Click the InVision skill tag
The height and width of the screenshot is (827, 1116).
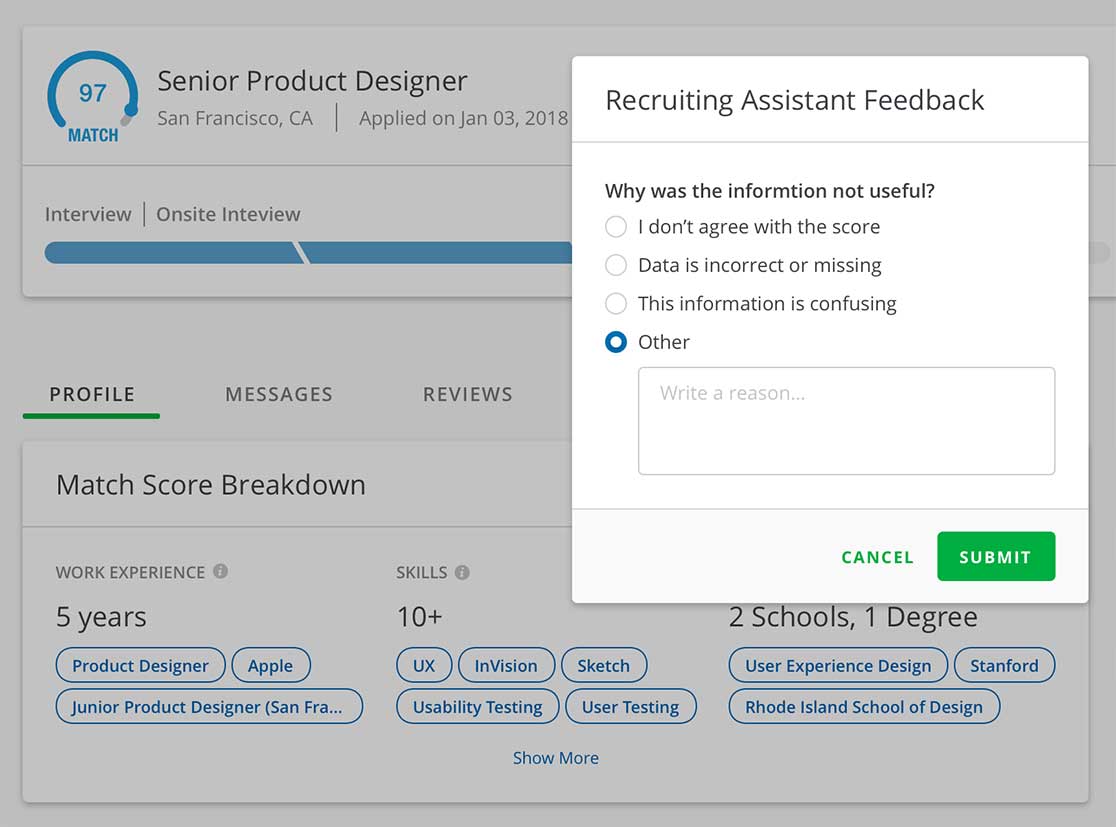pos(505,666)
